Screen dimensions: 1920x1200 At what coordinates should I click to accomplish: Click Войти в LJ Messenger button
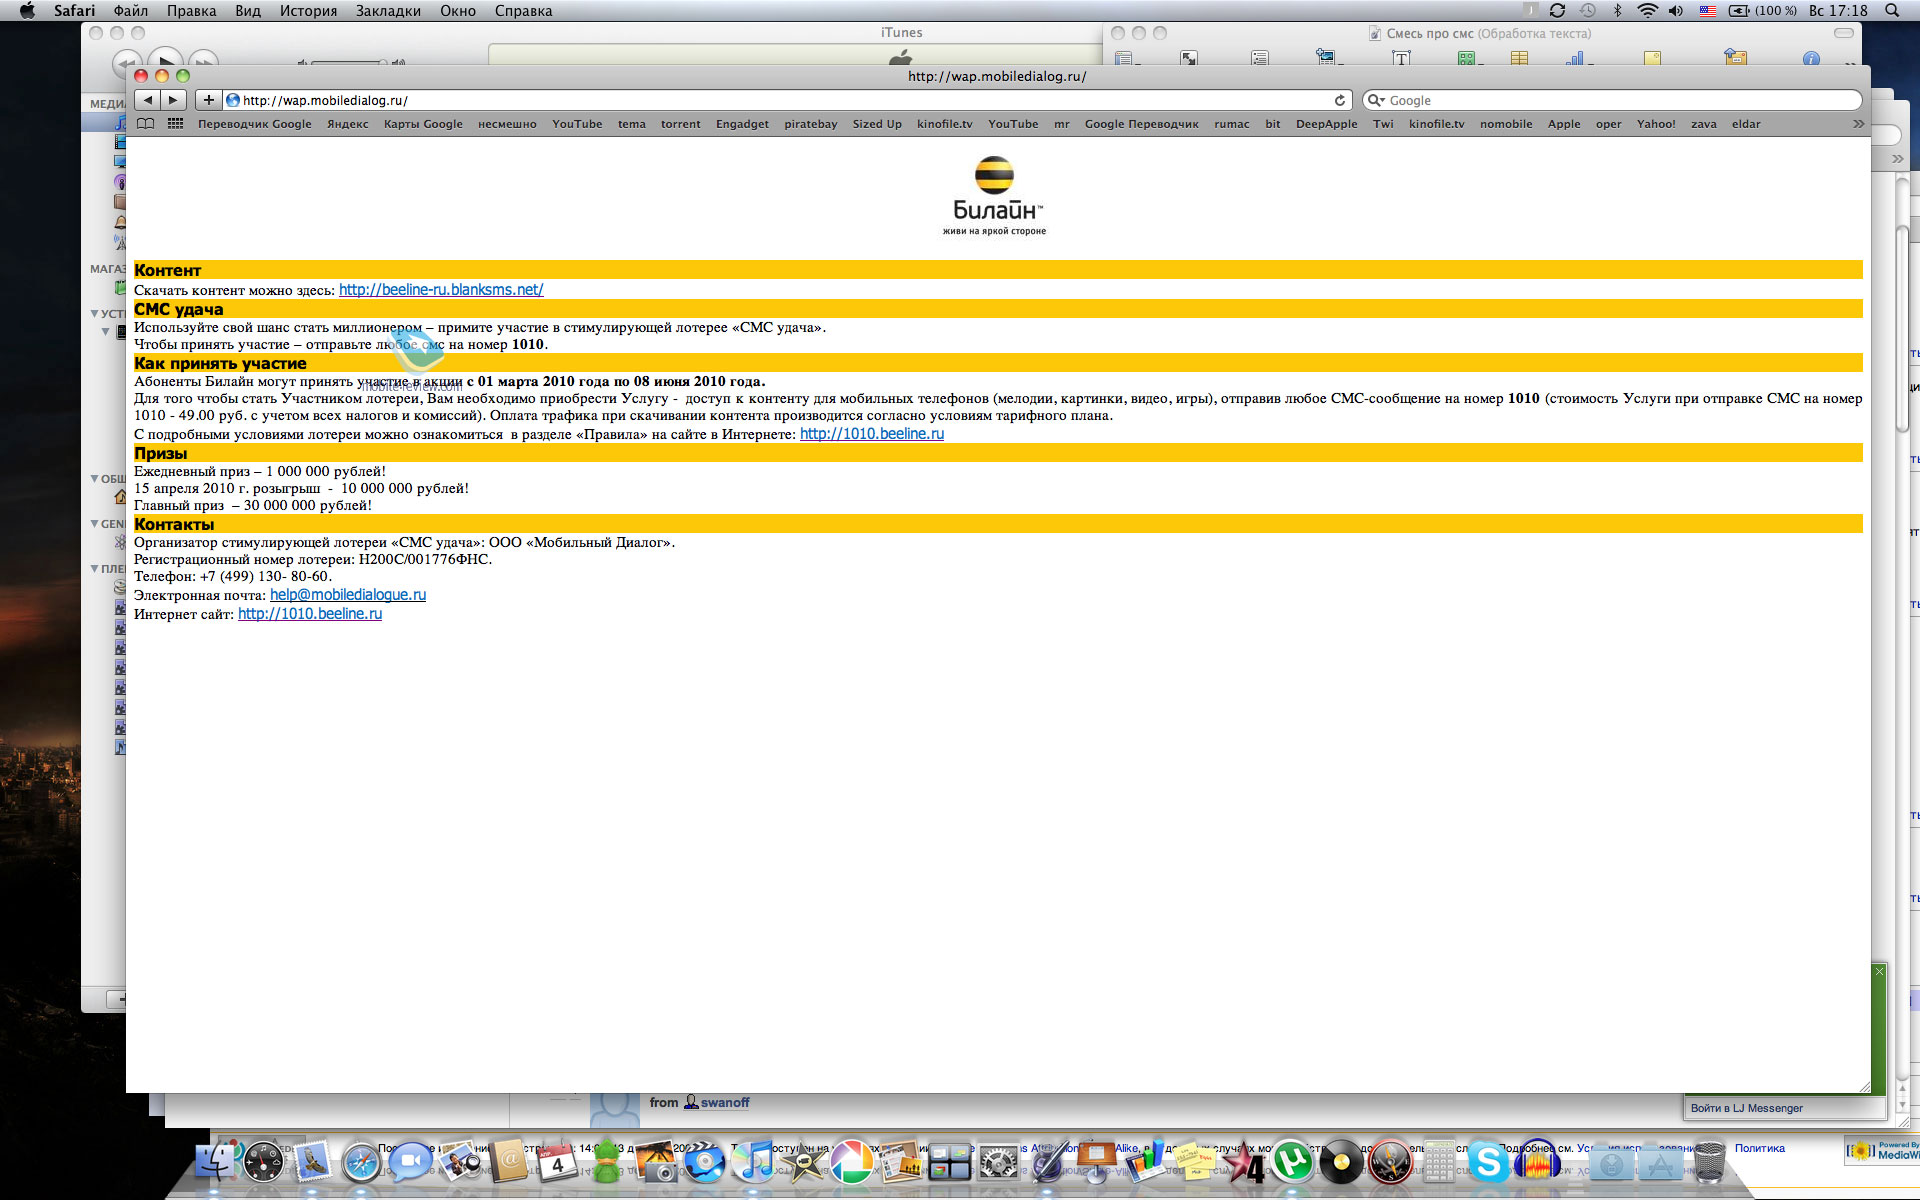tap(1747, 1108)
